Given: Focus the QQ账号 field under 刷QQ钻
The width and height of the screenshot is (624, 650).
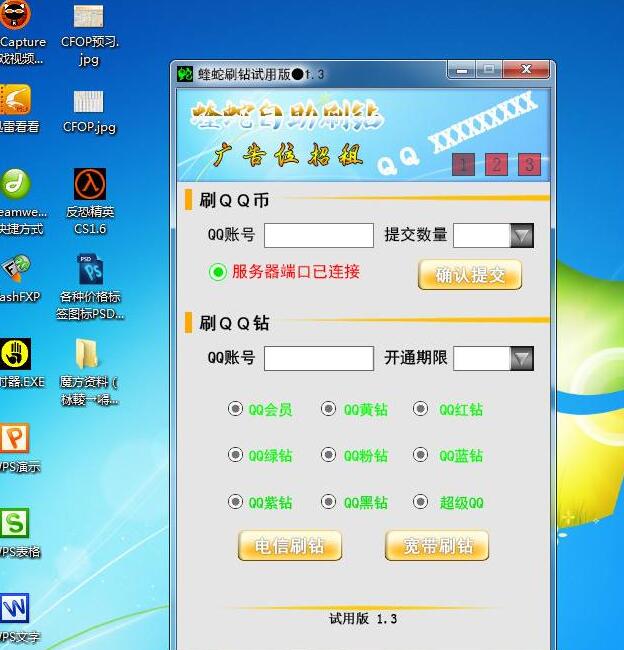Looking at the screenshot, I should point(319,358).
